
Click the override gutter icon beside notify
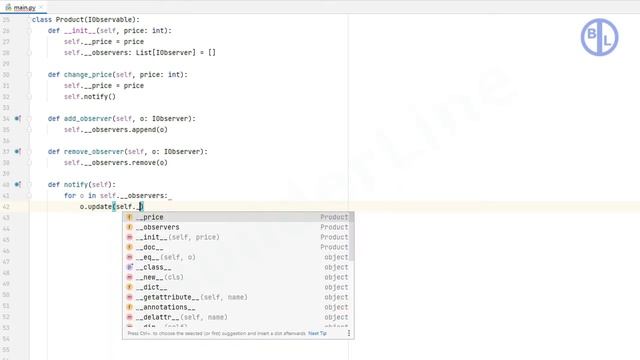pyautogui.click(x=17, y=184)
